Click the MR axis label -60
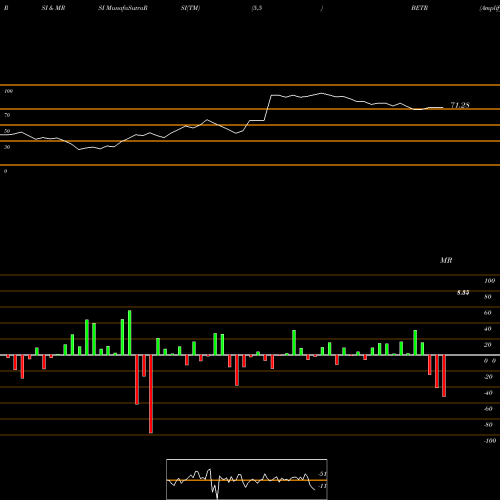Viewport: 500px width, 500px height. pyautogui.click(x=488, y=409)
